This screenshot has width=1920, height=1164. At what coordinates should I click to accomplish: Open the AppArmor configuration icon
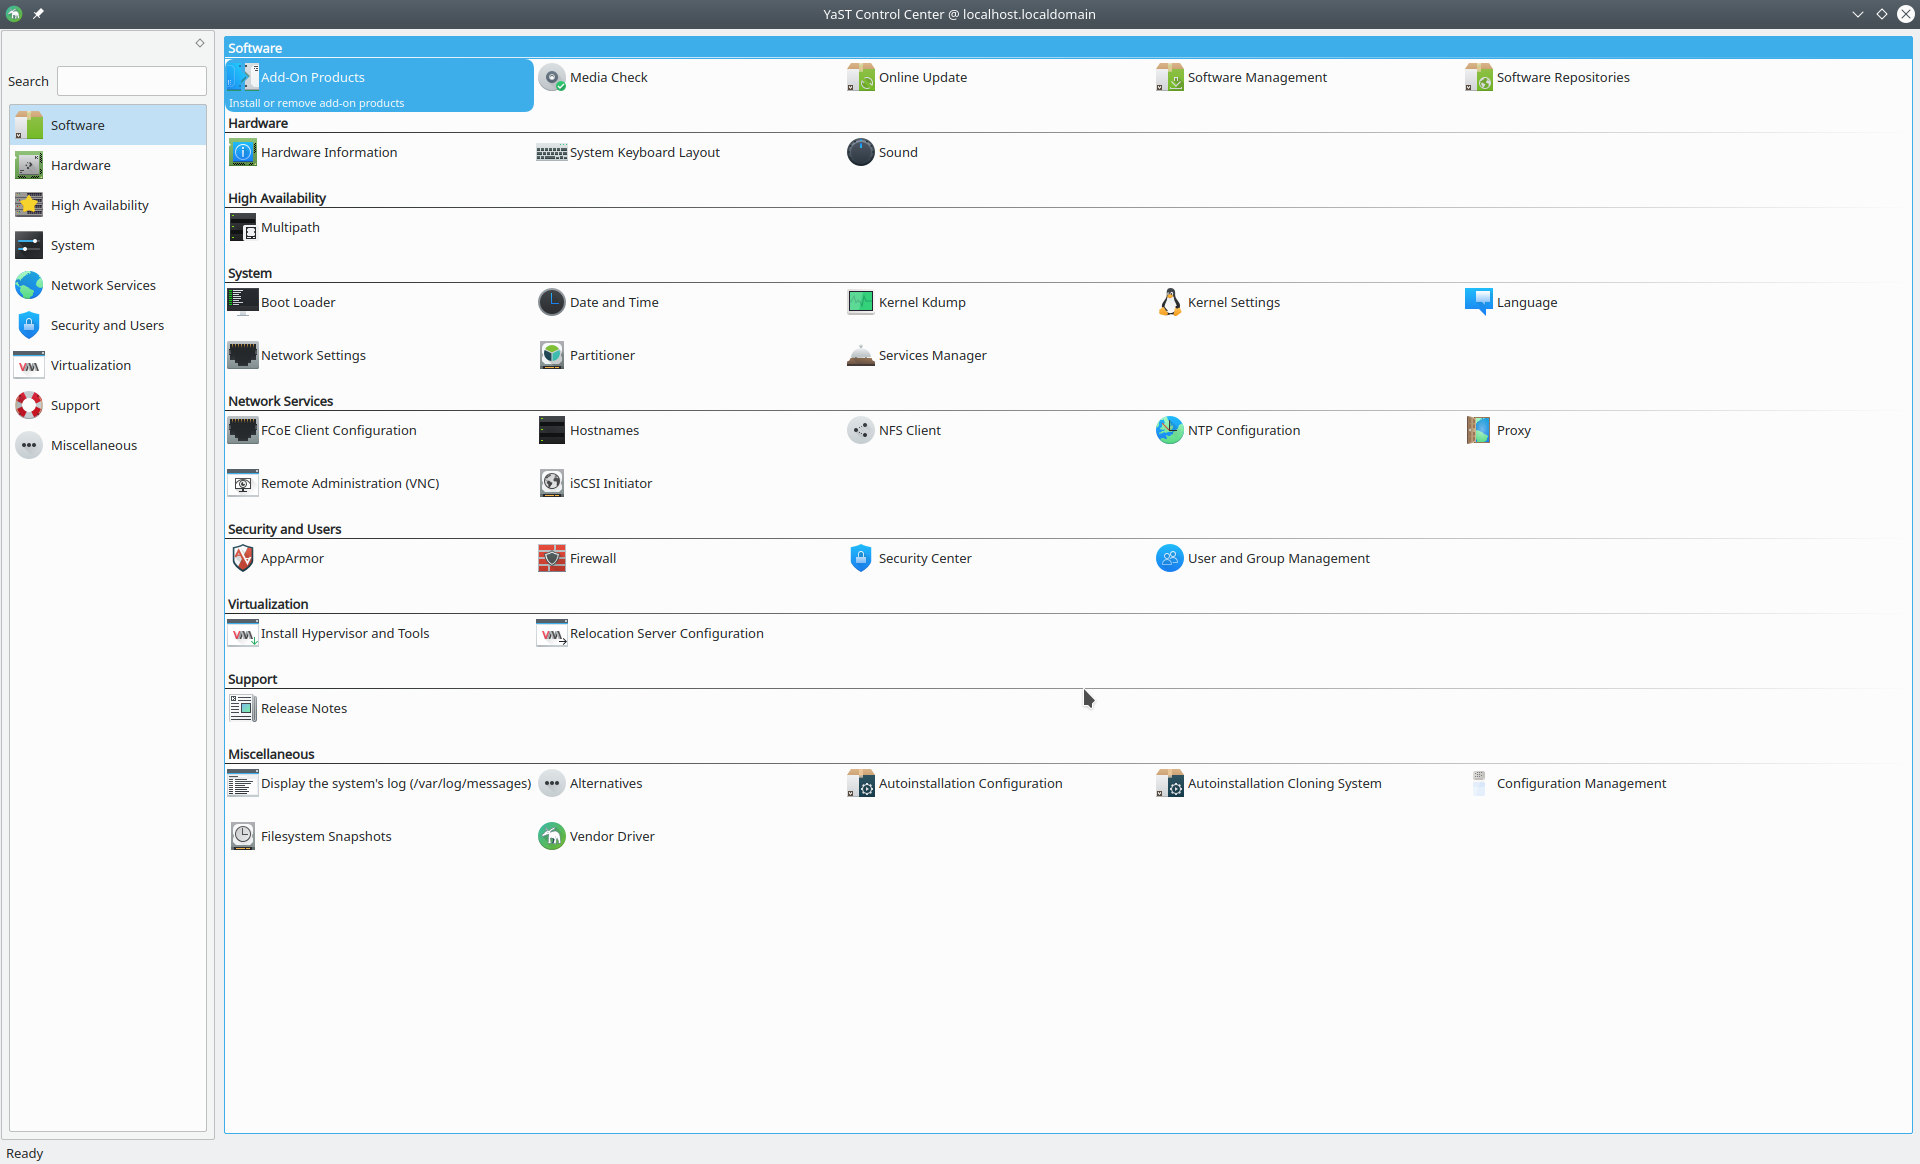click(242, 558)
